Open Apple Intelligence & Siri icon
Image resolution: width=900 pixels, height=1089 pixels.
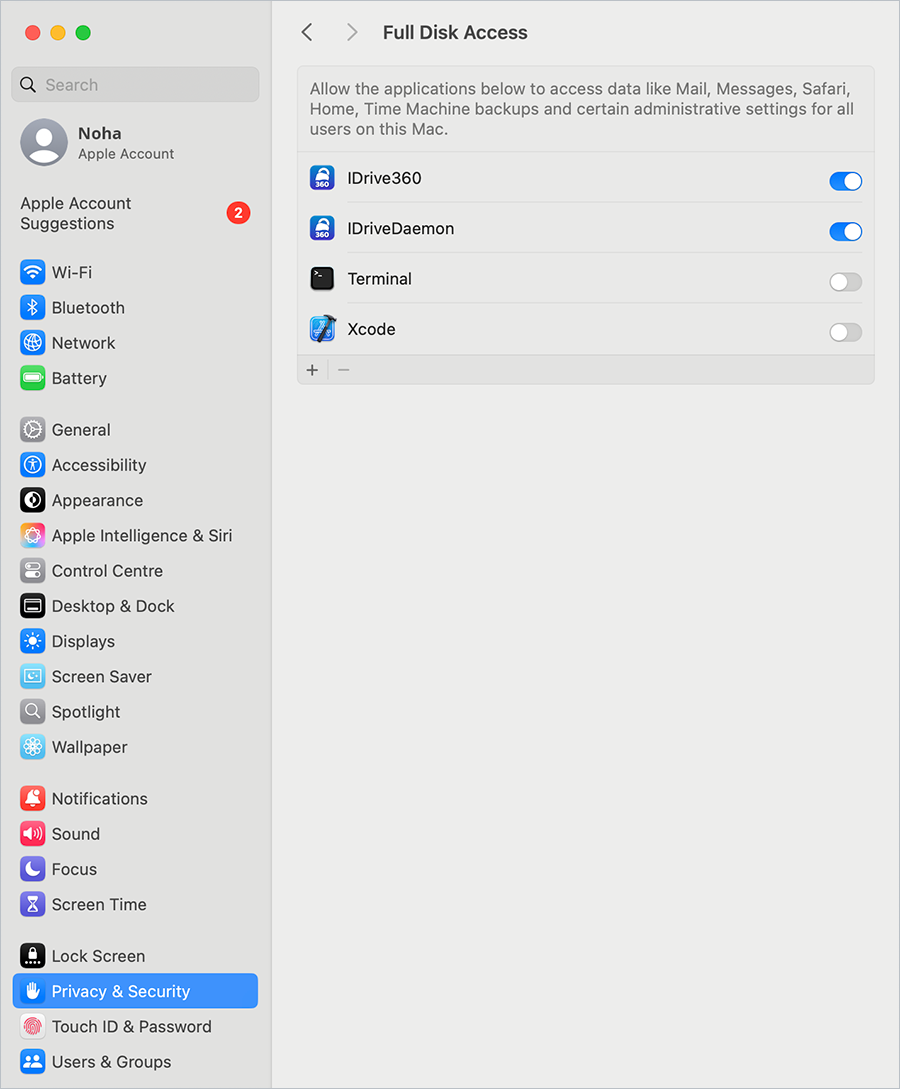(x=33, y=535)
